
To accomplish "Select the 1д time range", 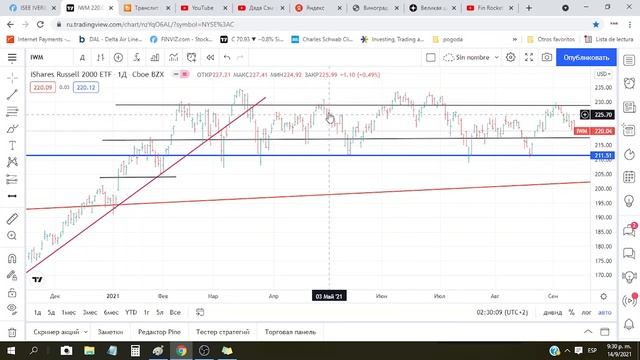I will [x=38, y=312].
